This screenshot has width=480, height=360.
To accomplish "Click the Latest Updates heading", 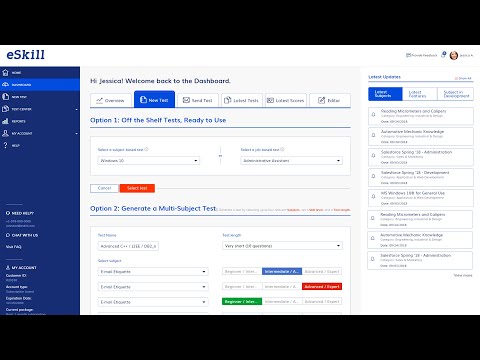I will [384, 77].
